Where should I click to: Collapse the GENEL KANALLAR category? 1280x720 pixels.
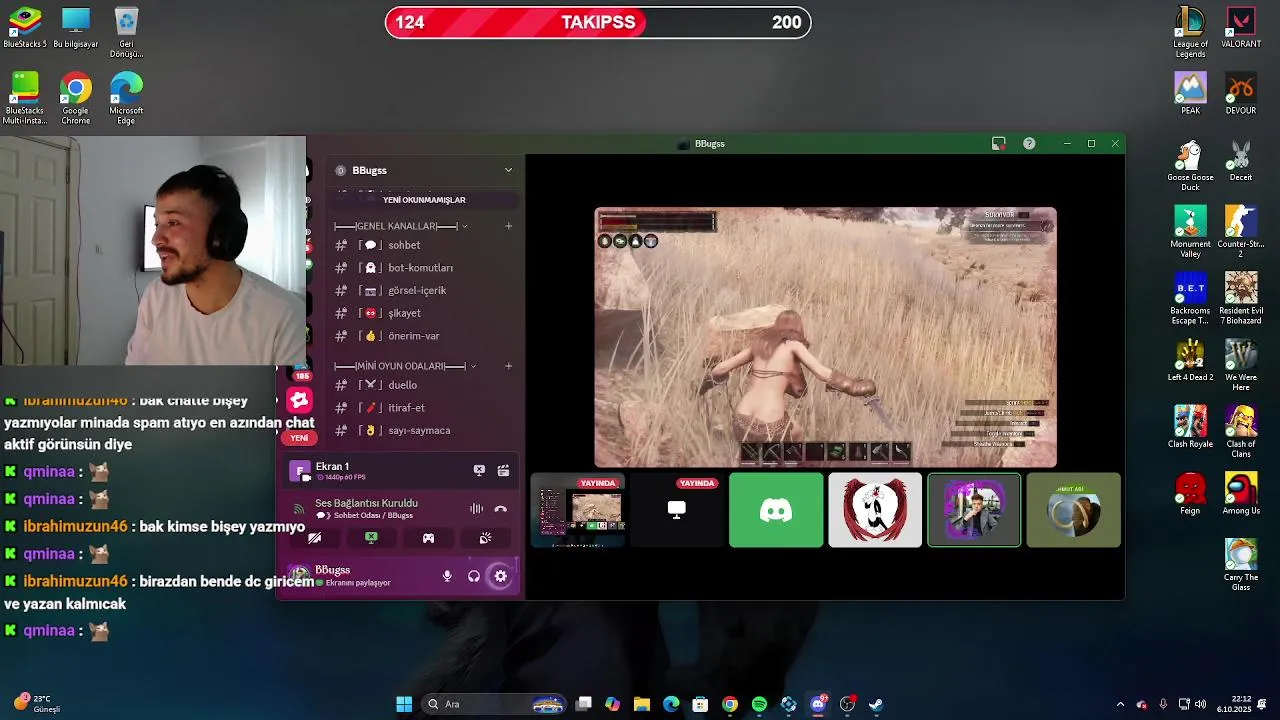tap(400, 226)
